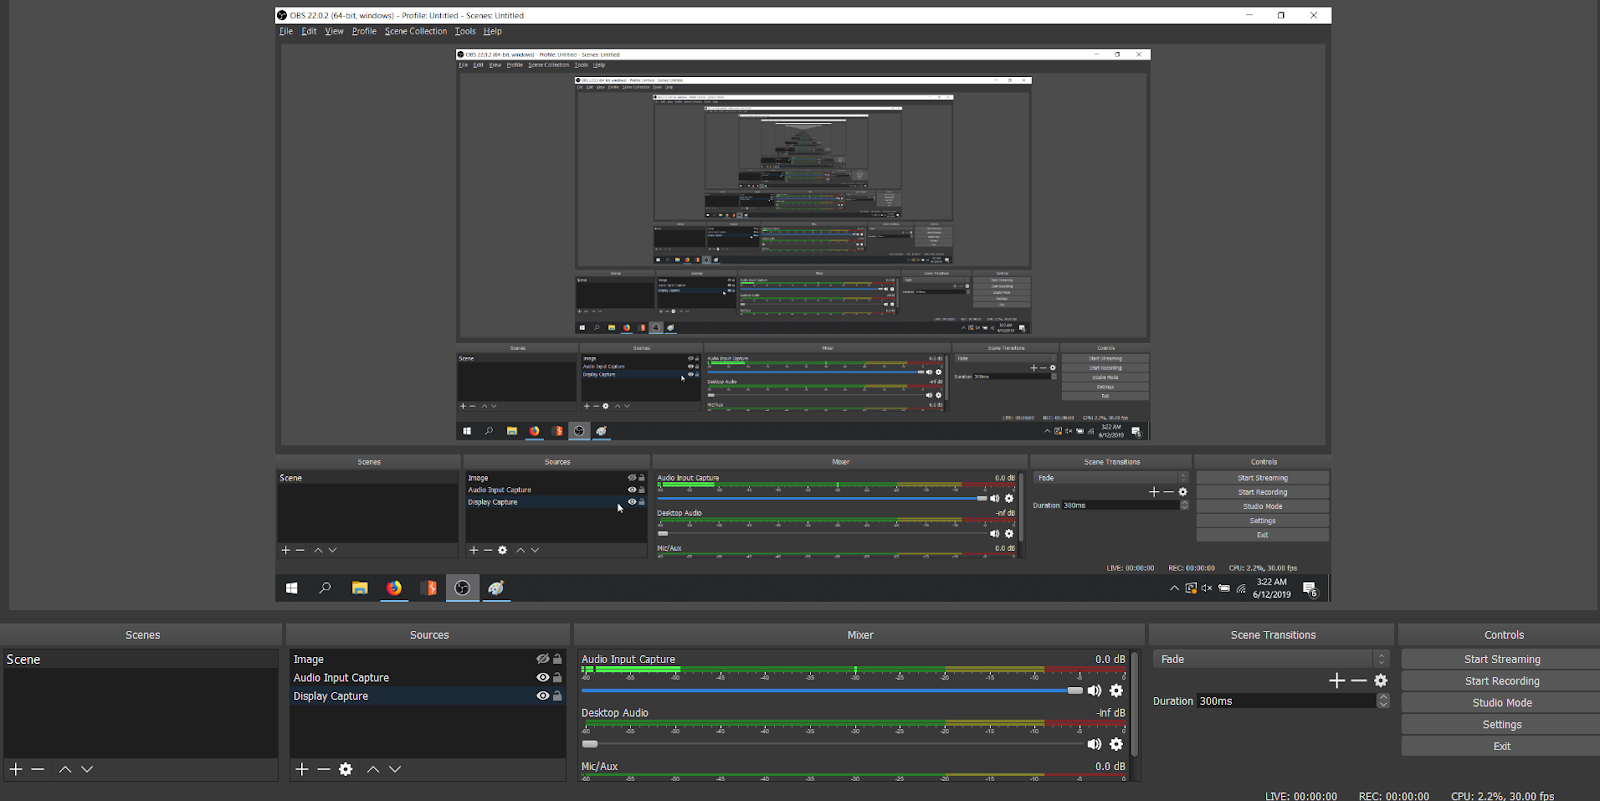1600x801 pixels.
Task: Click the Duration stepper arrows in bottom dock
Action: (1383, 701)
